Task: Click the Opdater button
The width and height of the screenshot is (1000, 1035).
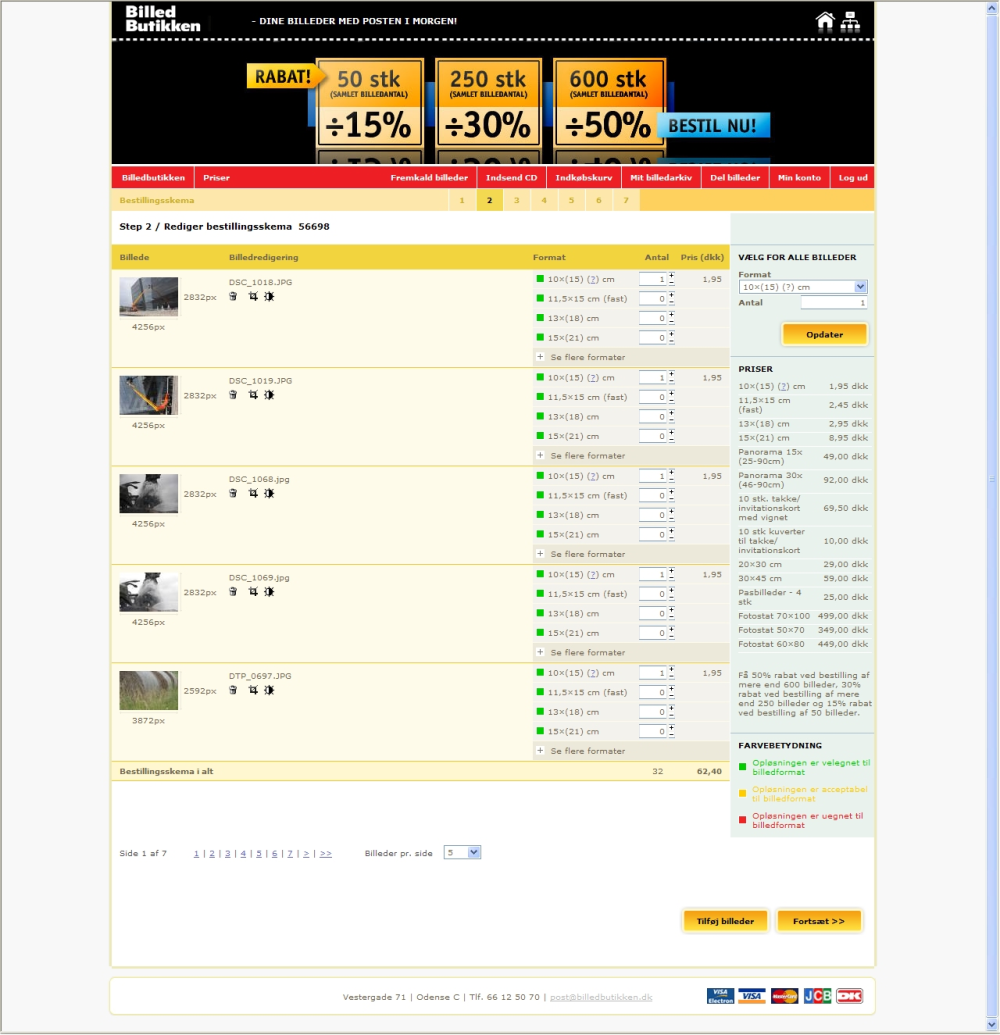Action: pos(824,335)
